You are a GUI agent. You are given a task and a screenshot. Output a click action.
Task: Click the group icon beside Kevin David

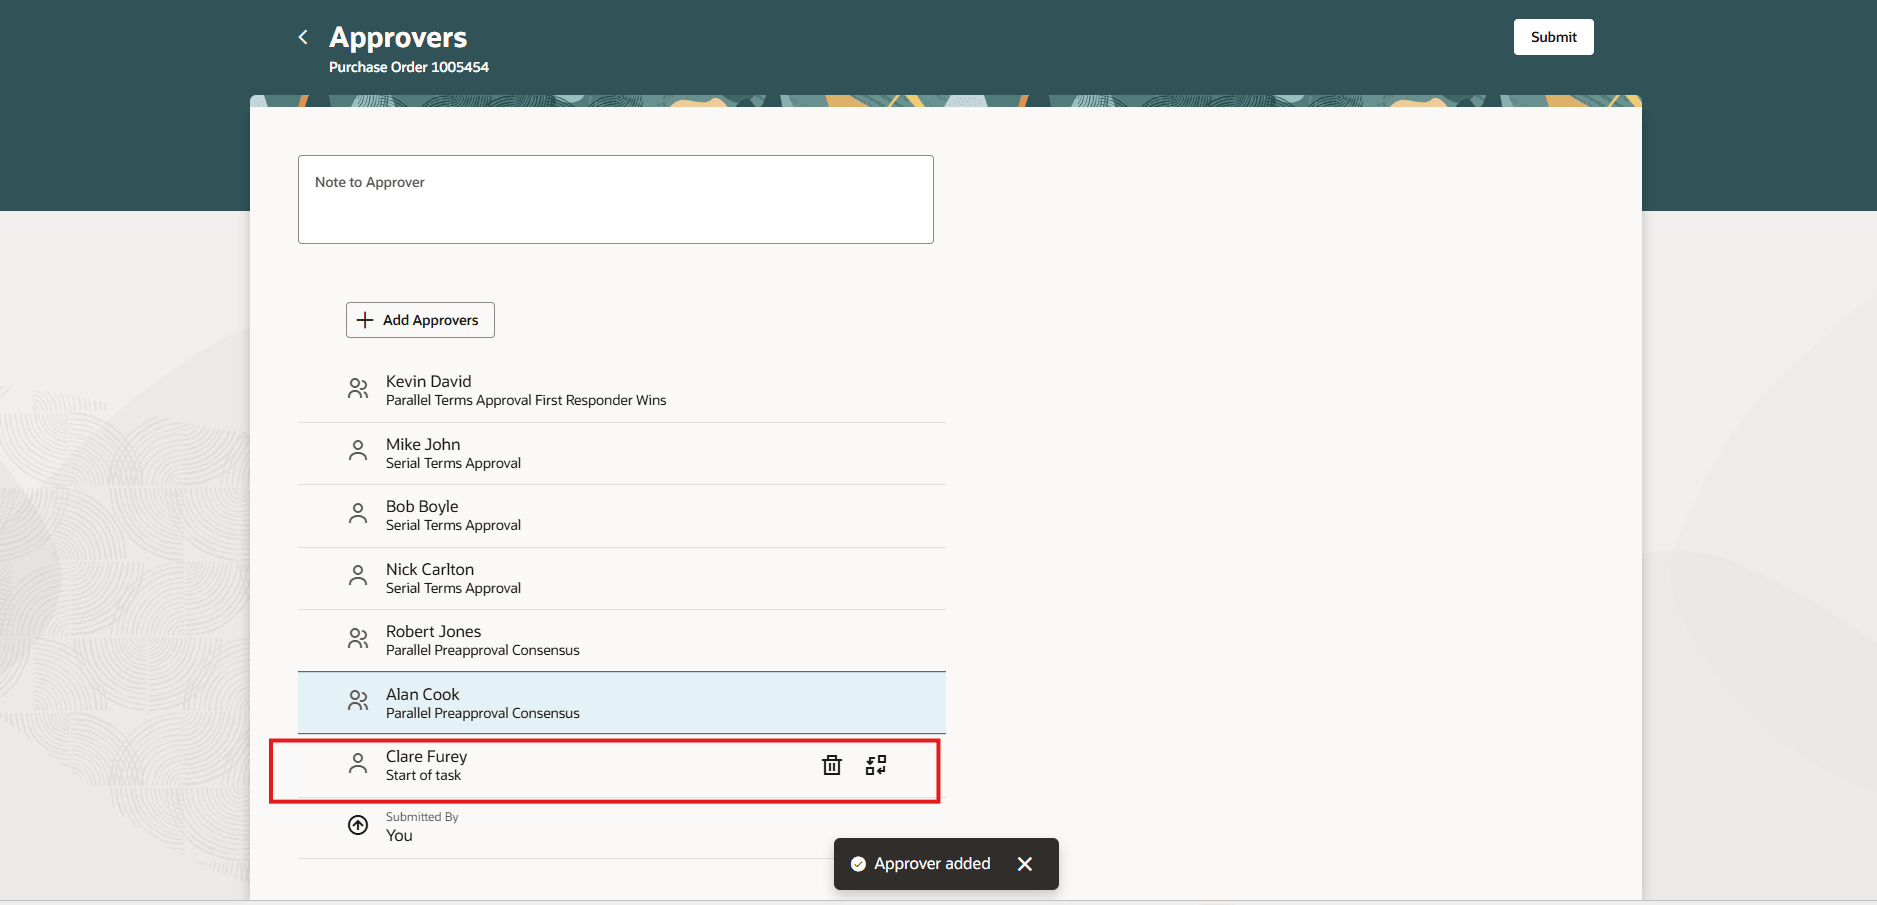pos(358,389)
